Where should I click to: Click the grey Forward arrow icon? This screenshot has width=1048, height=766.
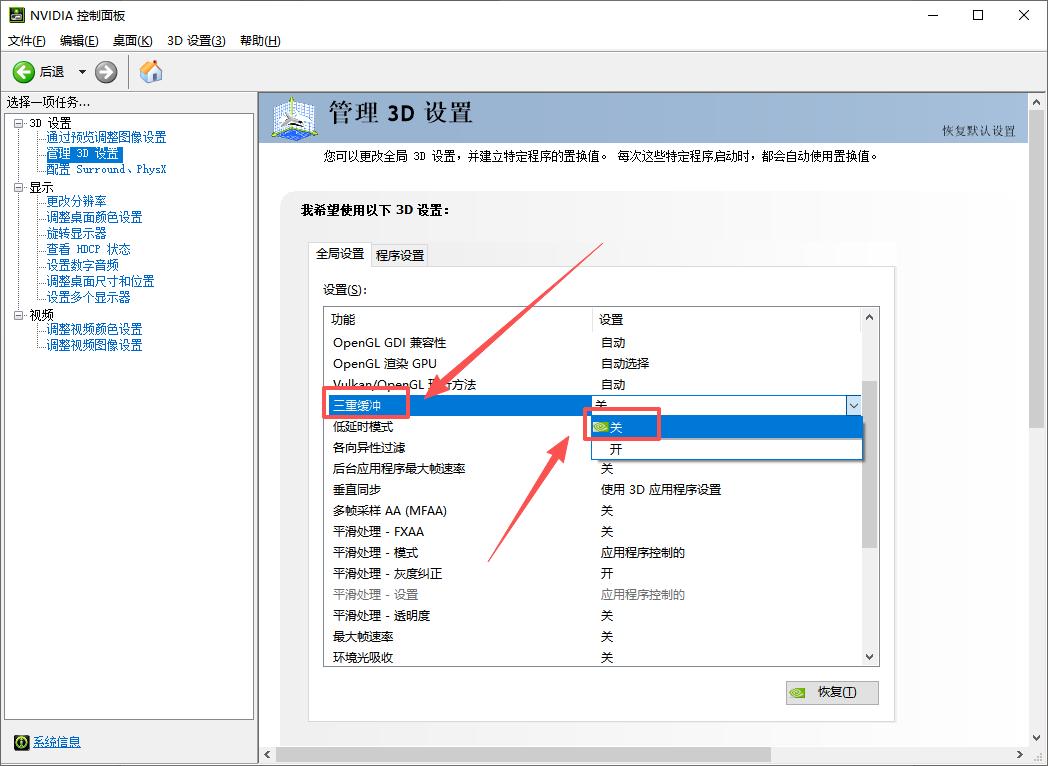pyautogui.click(x=106, y=72)
